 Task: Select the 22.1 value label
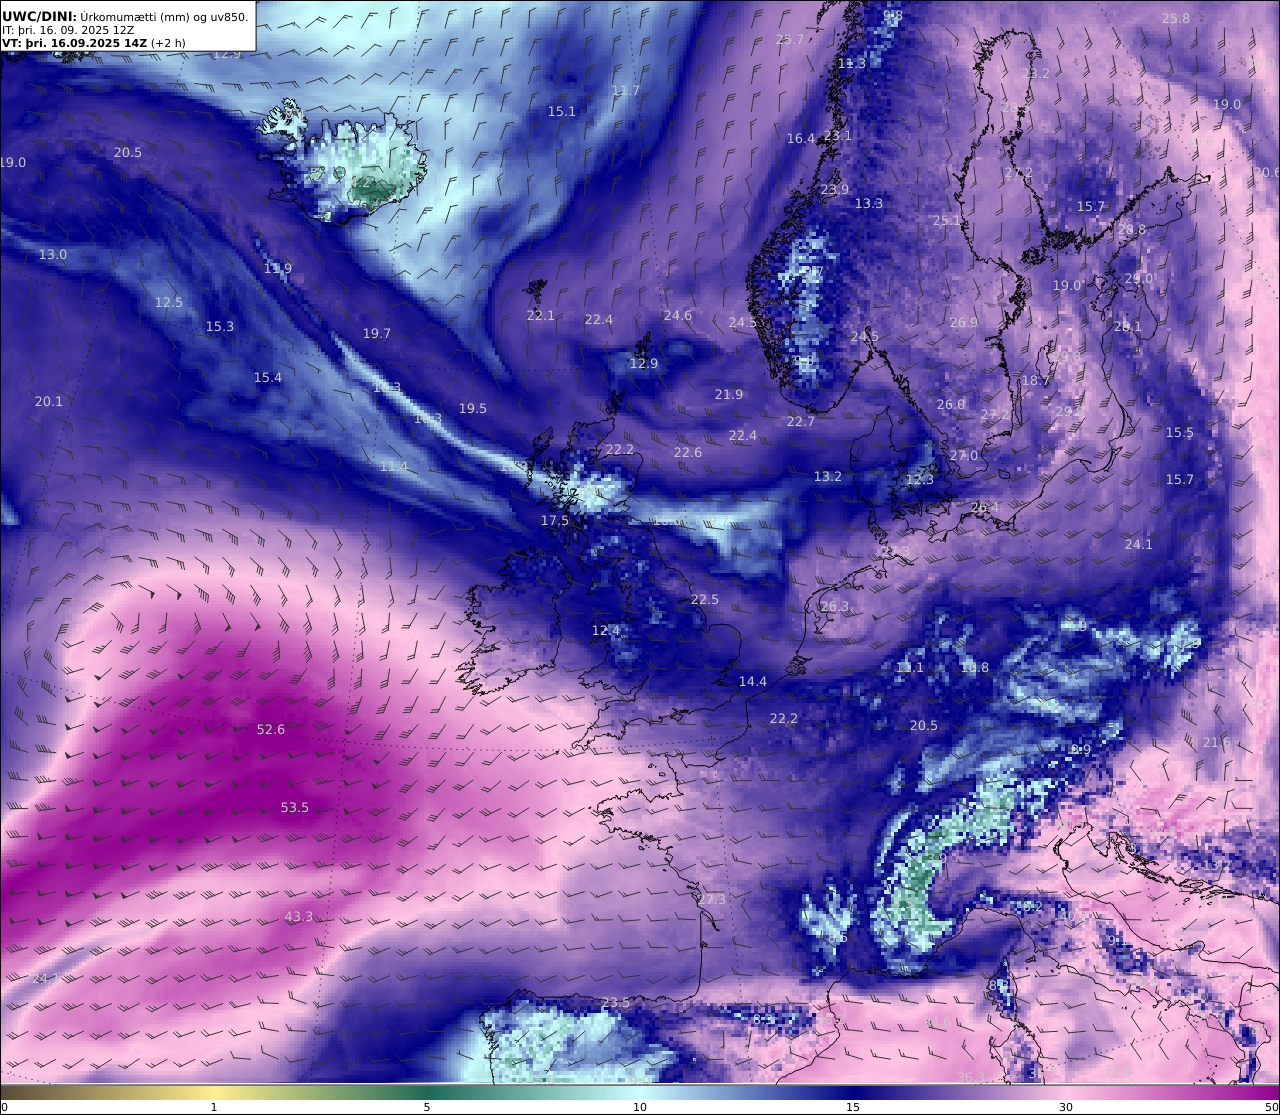point(541,316)
